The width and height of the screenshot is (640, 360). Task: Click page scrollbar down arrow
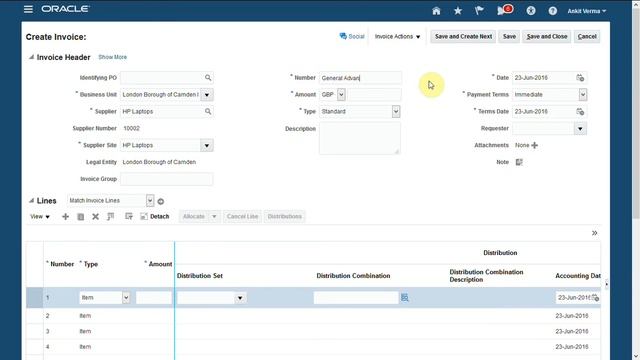point(636,356)
